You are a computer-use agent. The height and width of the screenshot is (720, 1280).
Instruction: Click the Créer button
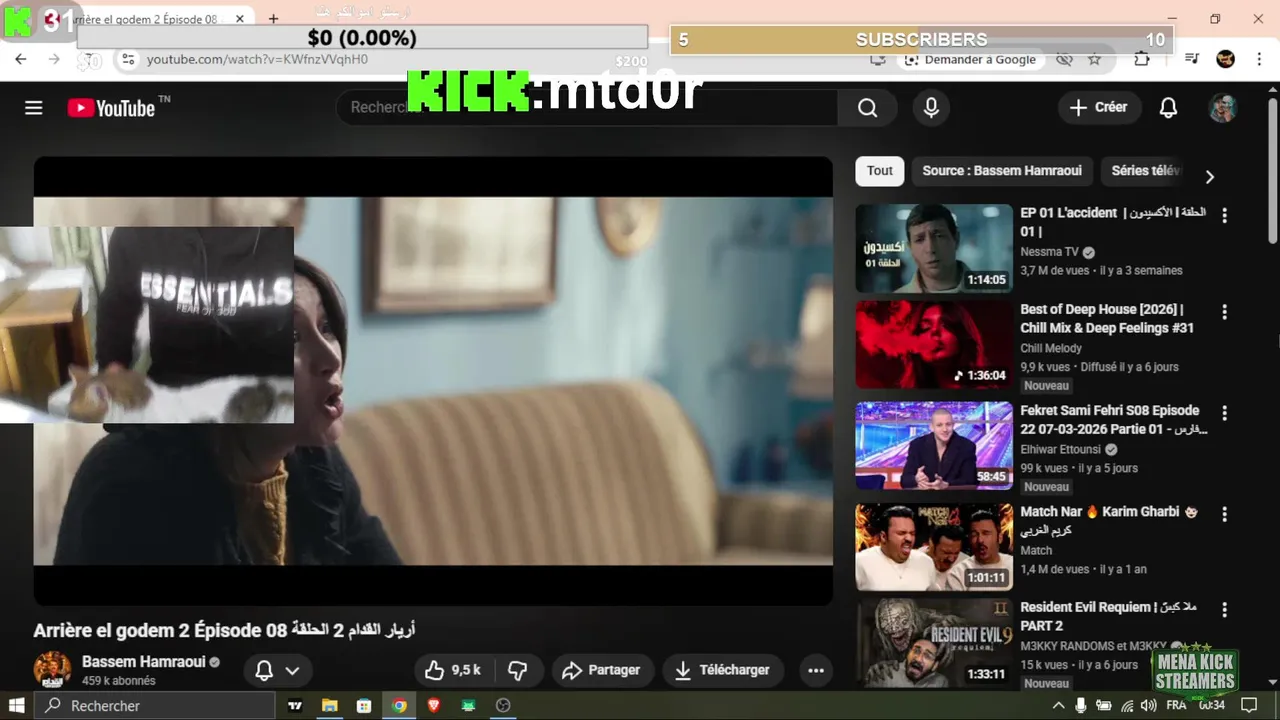click(x=1099, y=107)
